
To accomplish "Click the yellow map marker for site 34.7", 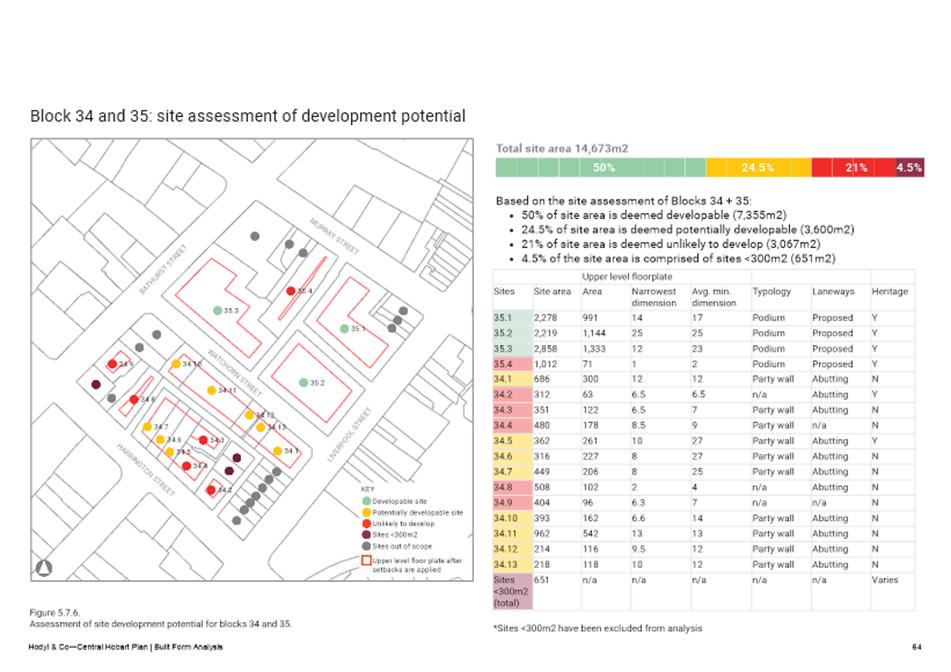I will click(x=147, y=427).
